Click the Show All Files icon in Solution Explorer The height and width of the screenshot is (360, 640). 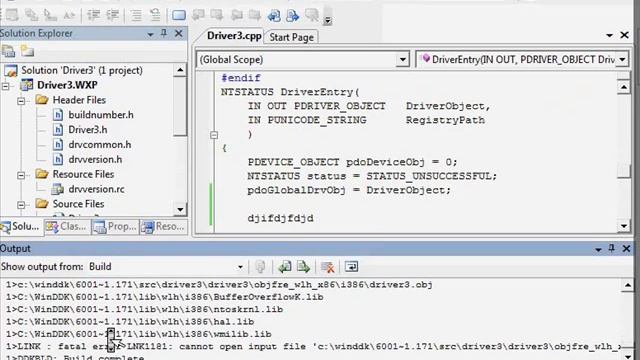click(x=27, y=51)
